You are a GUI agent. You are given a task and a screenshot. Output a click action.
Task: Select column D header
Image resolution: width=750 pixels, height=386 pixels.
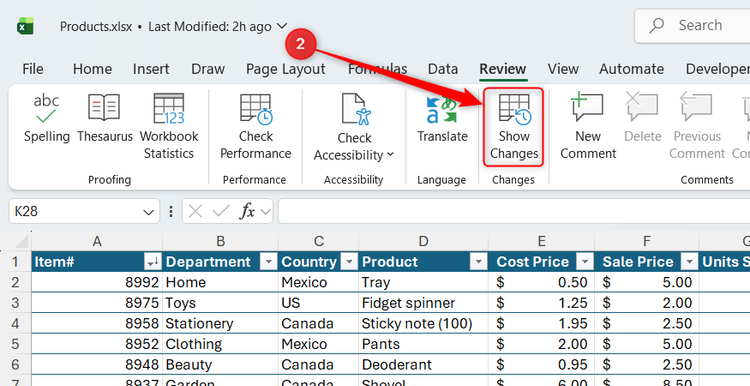tap(423, 241)
